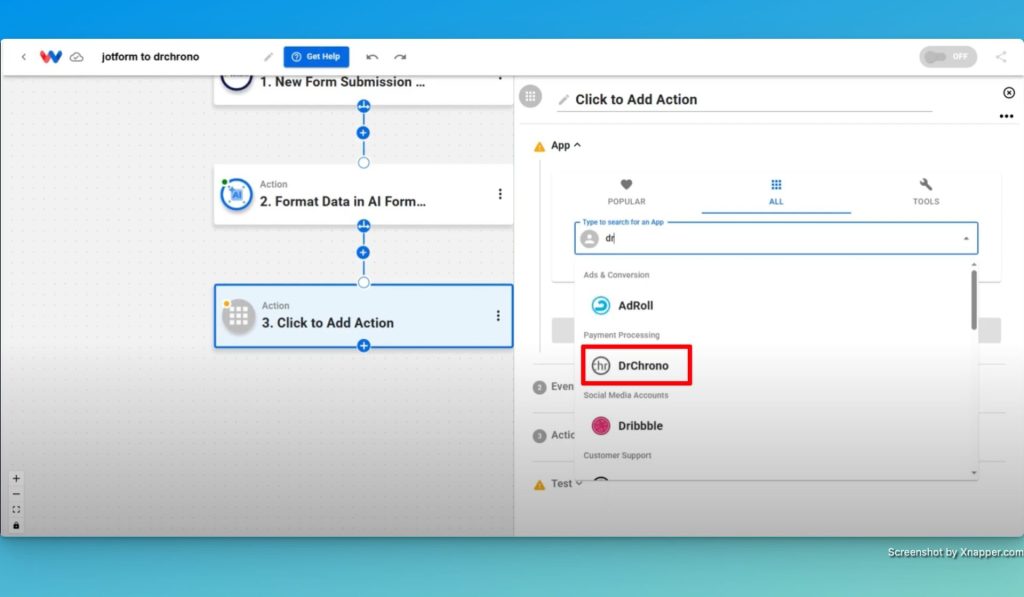Image resolution: width=1024 pixels, height=597 pixels.
Task: Open Get Help support button
Action: (316, 57)
